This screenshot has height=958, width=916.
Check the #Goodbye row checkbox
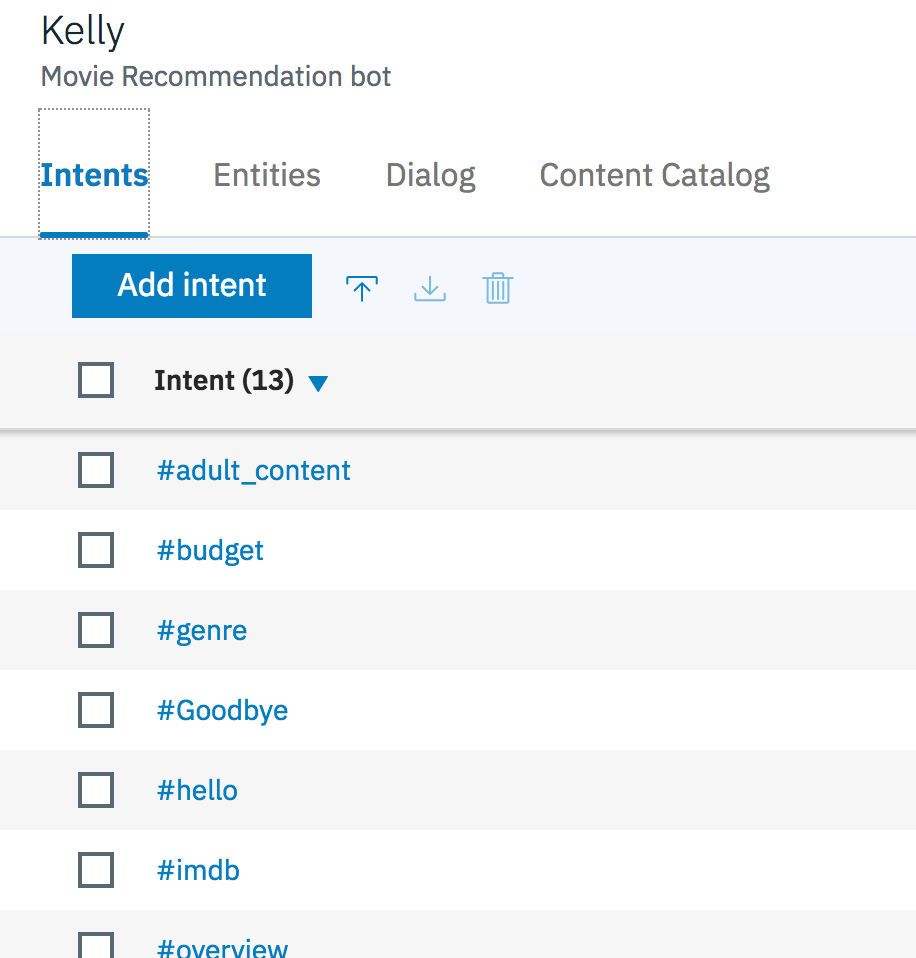95,710
